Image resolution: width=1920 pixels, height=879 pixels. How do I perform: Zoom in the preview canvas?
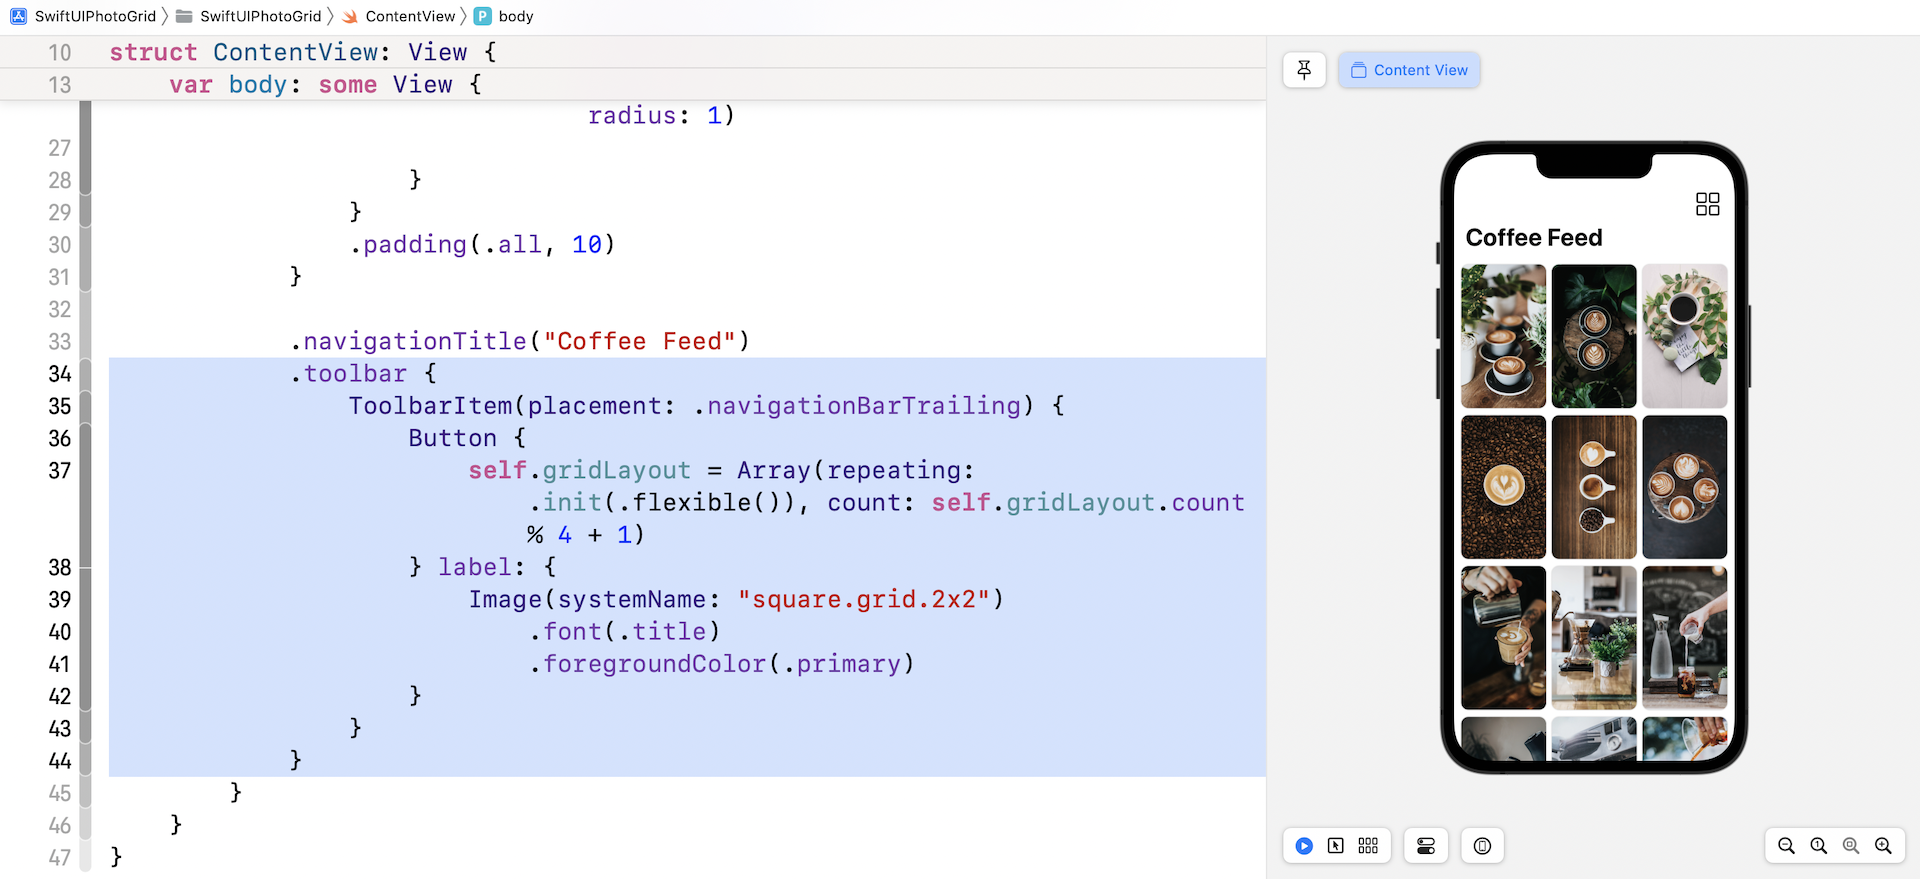click(1883, 846)
